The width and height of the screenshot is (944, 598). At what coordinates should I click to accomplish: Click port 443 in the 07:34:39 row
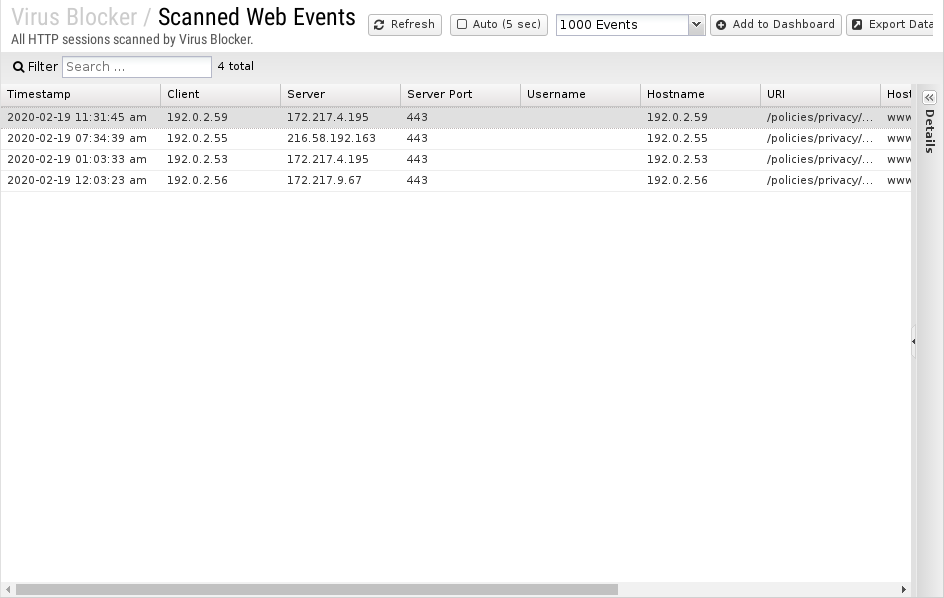pyautogui.click(x=417, y=139)
